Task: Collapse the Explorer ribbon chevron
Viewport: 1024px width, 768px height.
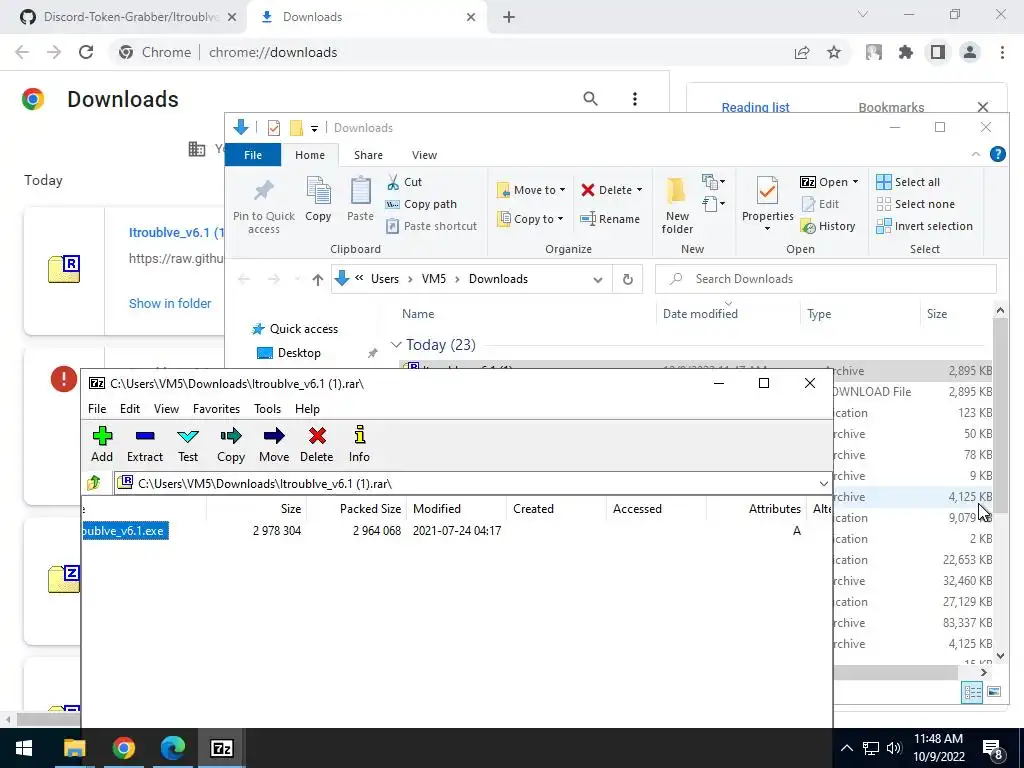Action: pyautogui.click(x=976, y=154)
